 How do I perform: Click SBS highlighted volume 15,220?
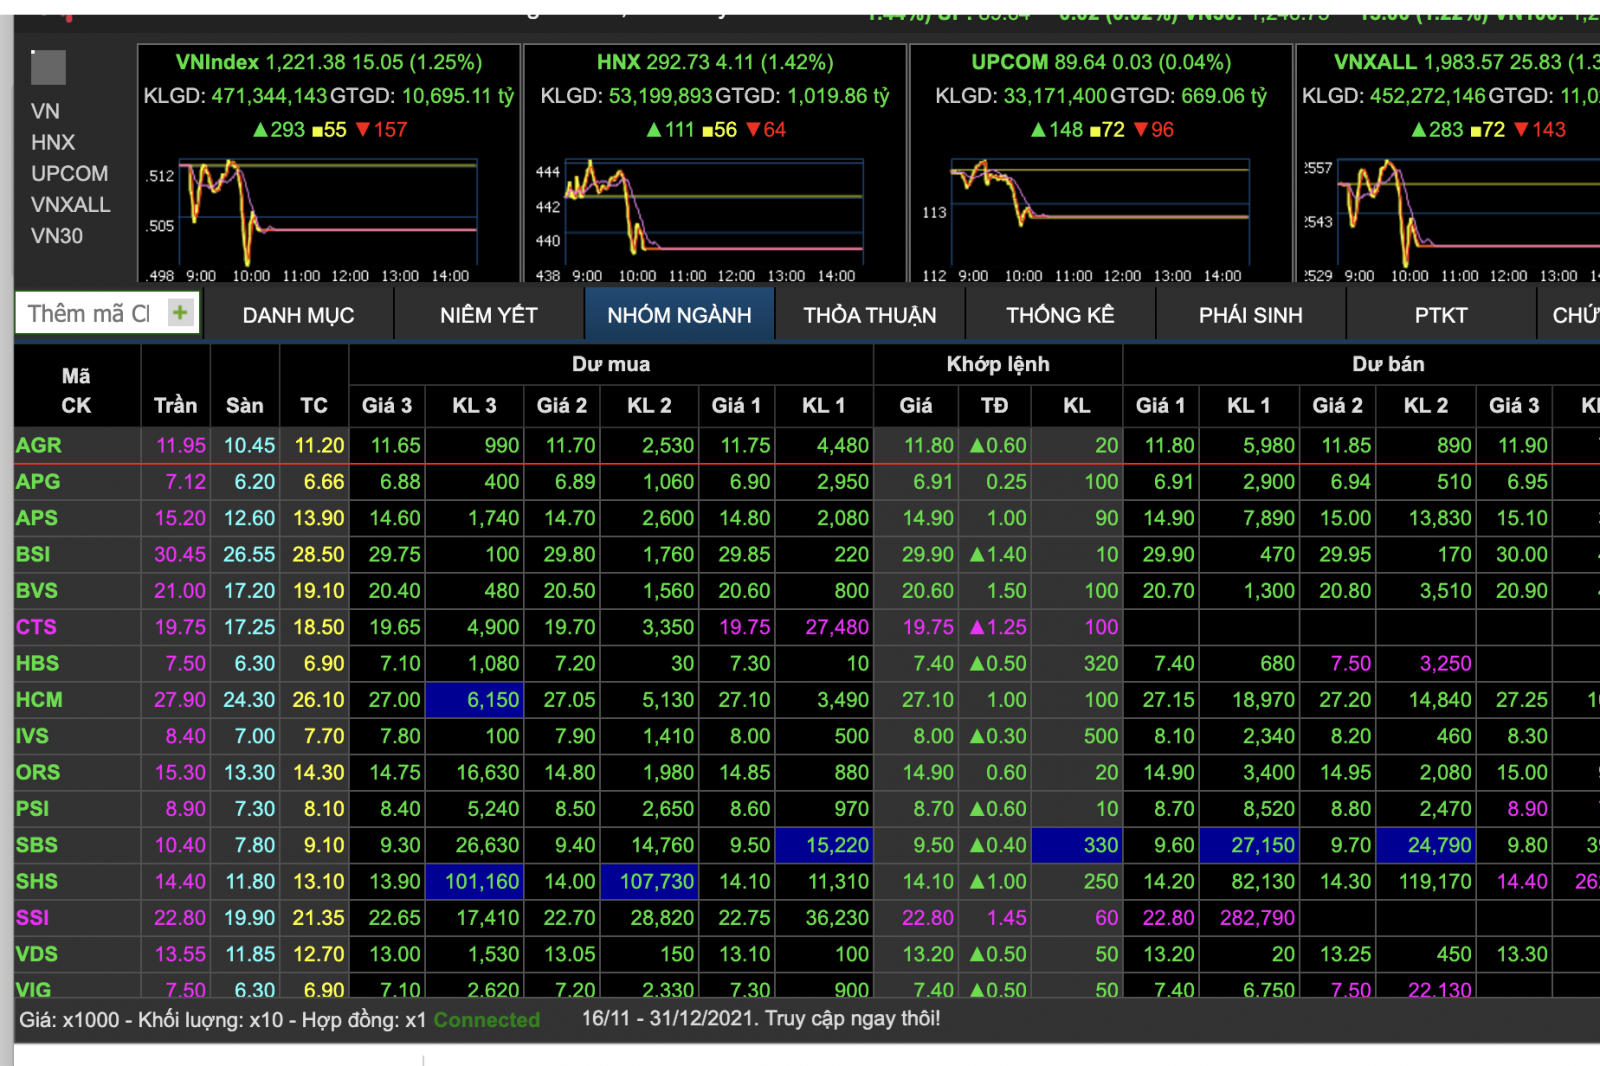point(824,846)
